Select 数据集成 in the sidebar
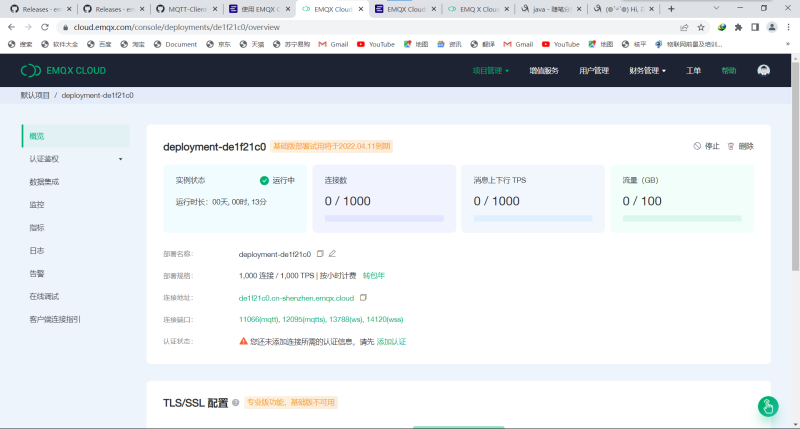Screen dimensions: 800x429 [76, 182]
